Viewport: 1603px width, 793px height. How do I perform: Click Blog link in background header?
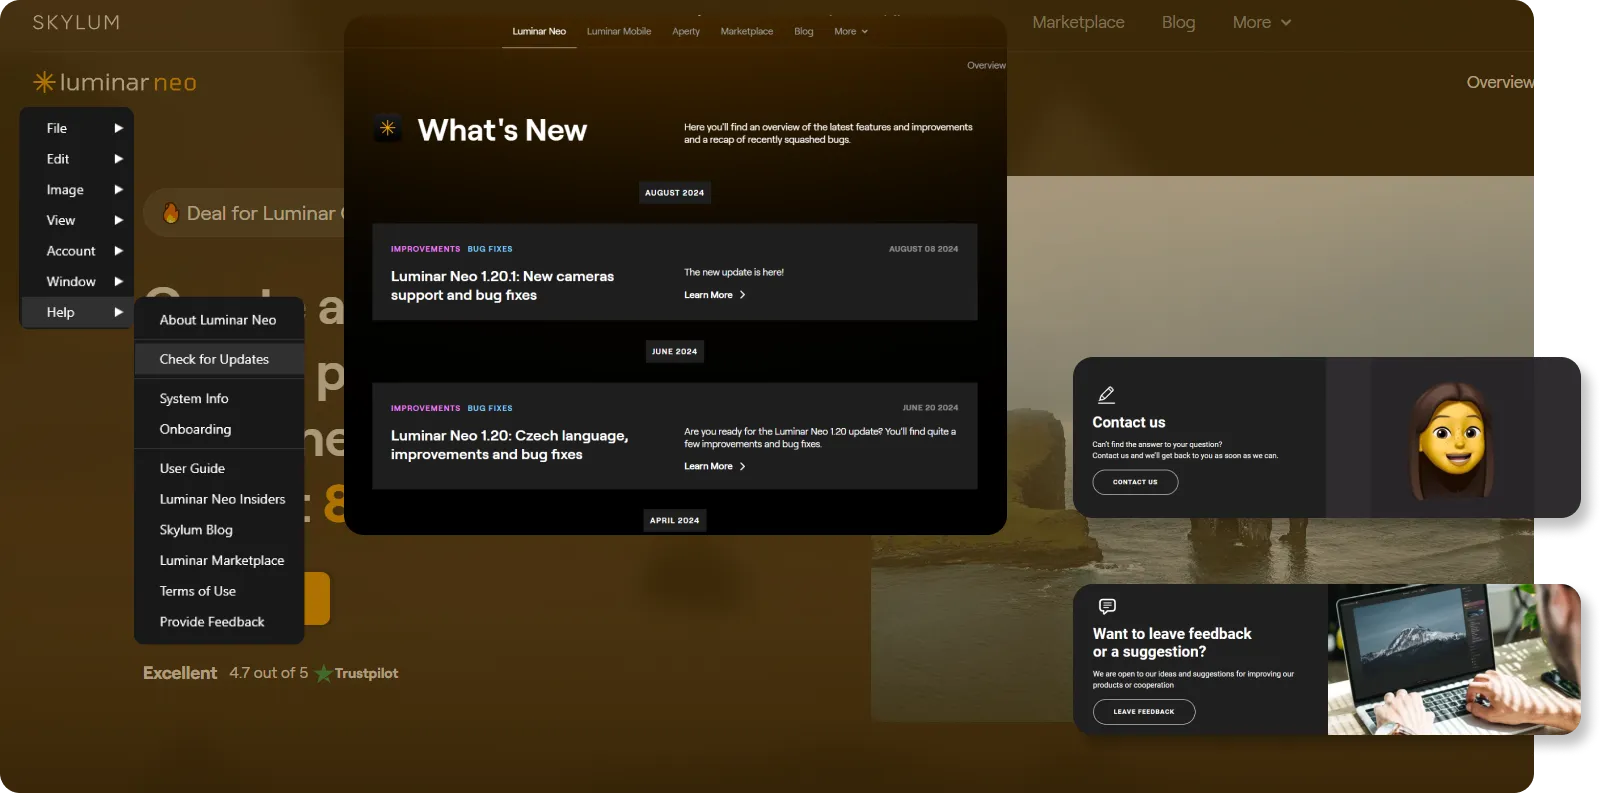coord(1178,22)
